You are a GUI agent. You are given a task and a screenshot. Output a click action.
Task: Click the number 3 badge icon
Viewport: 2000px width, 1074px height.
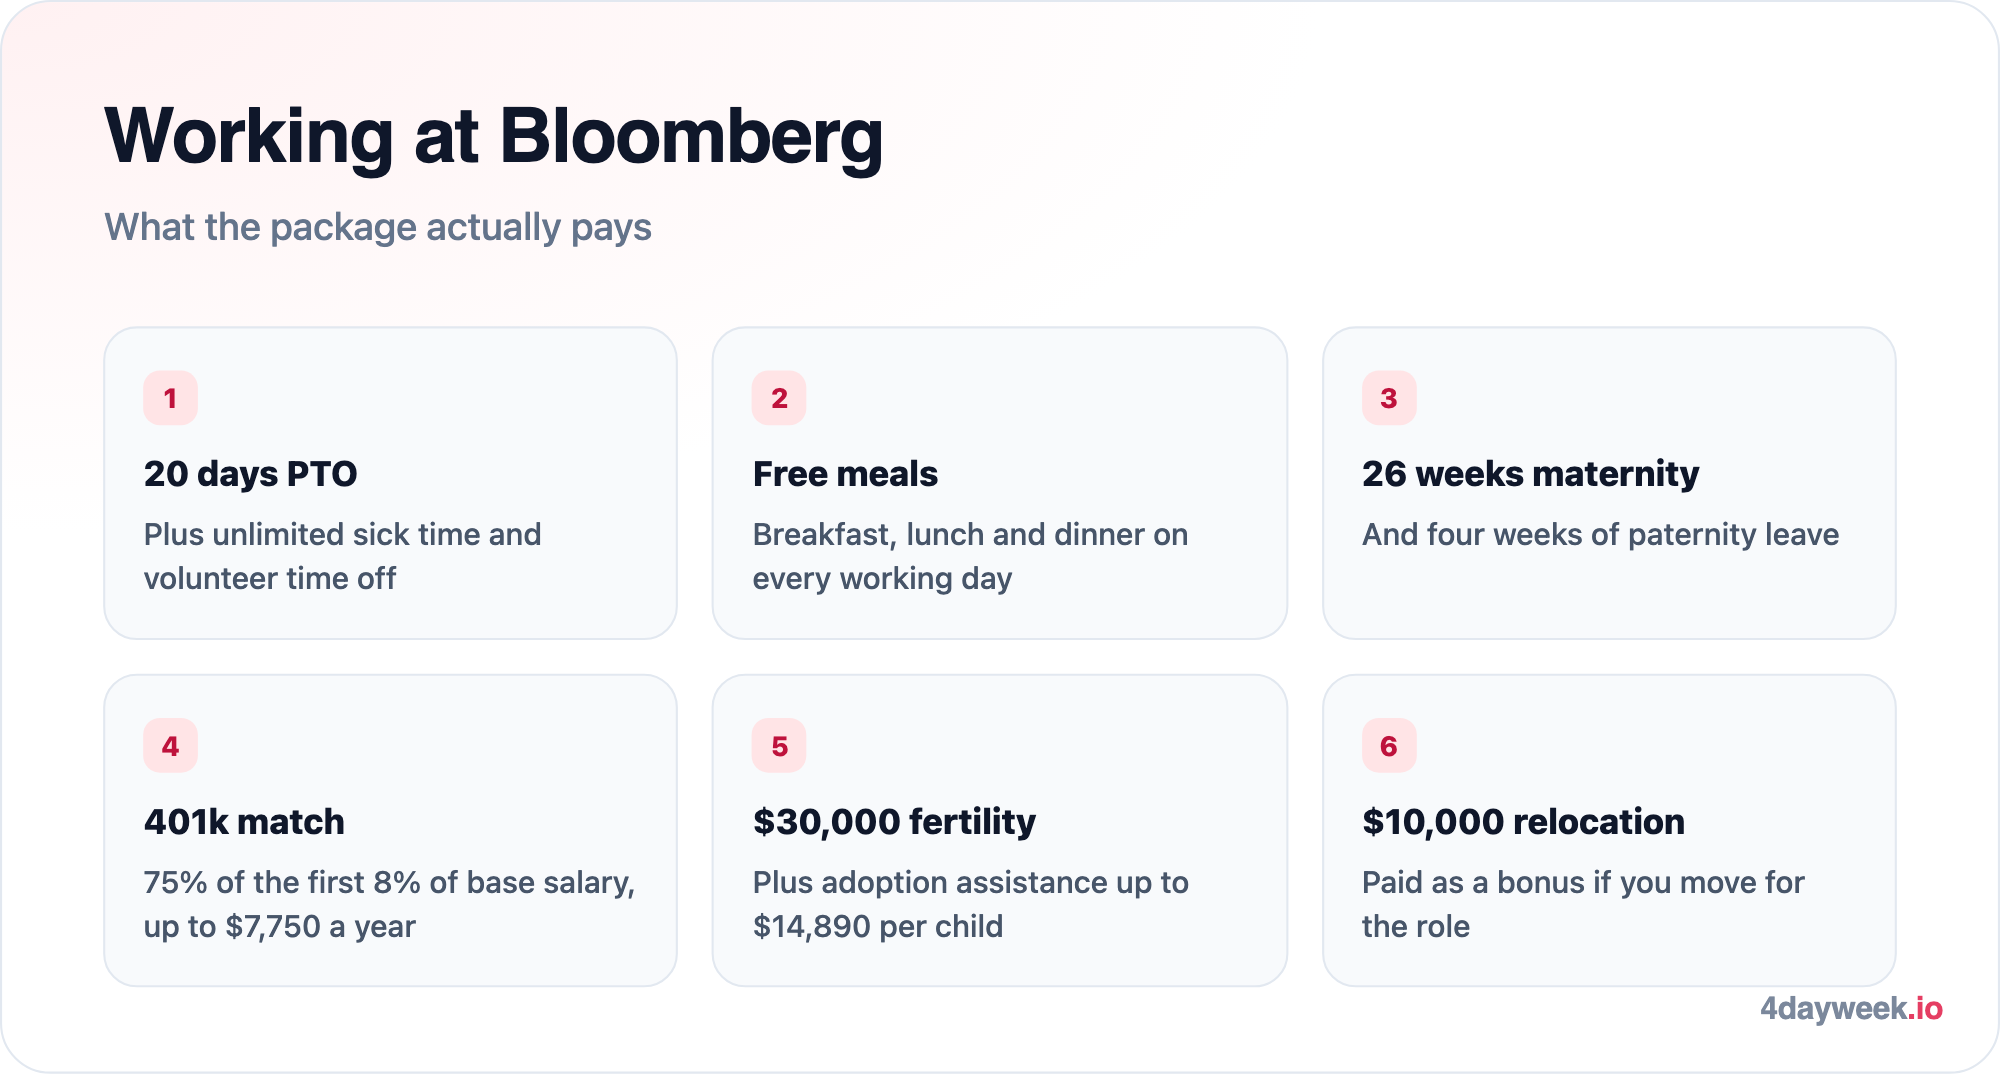(1389, 398)
